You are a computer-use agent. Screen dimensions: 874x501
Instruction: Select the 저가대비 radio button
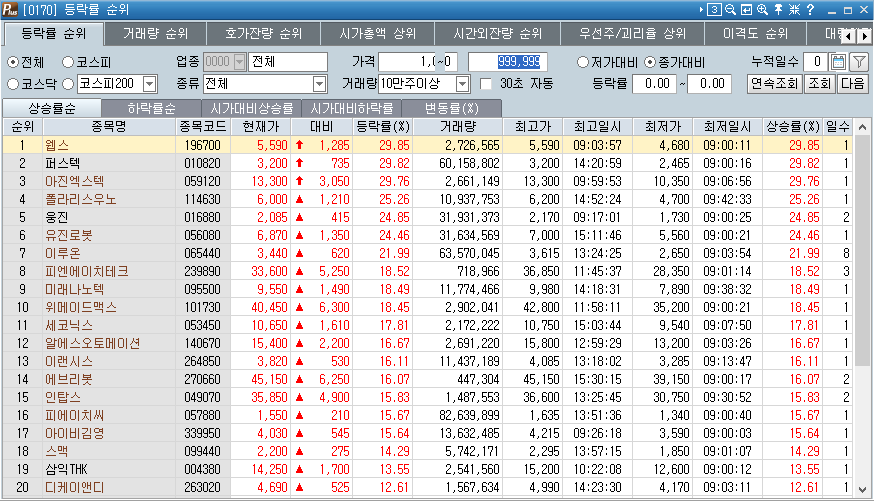583,62
